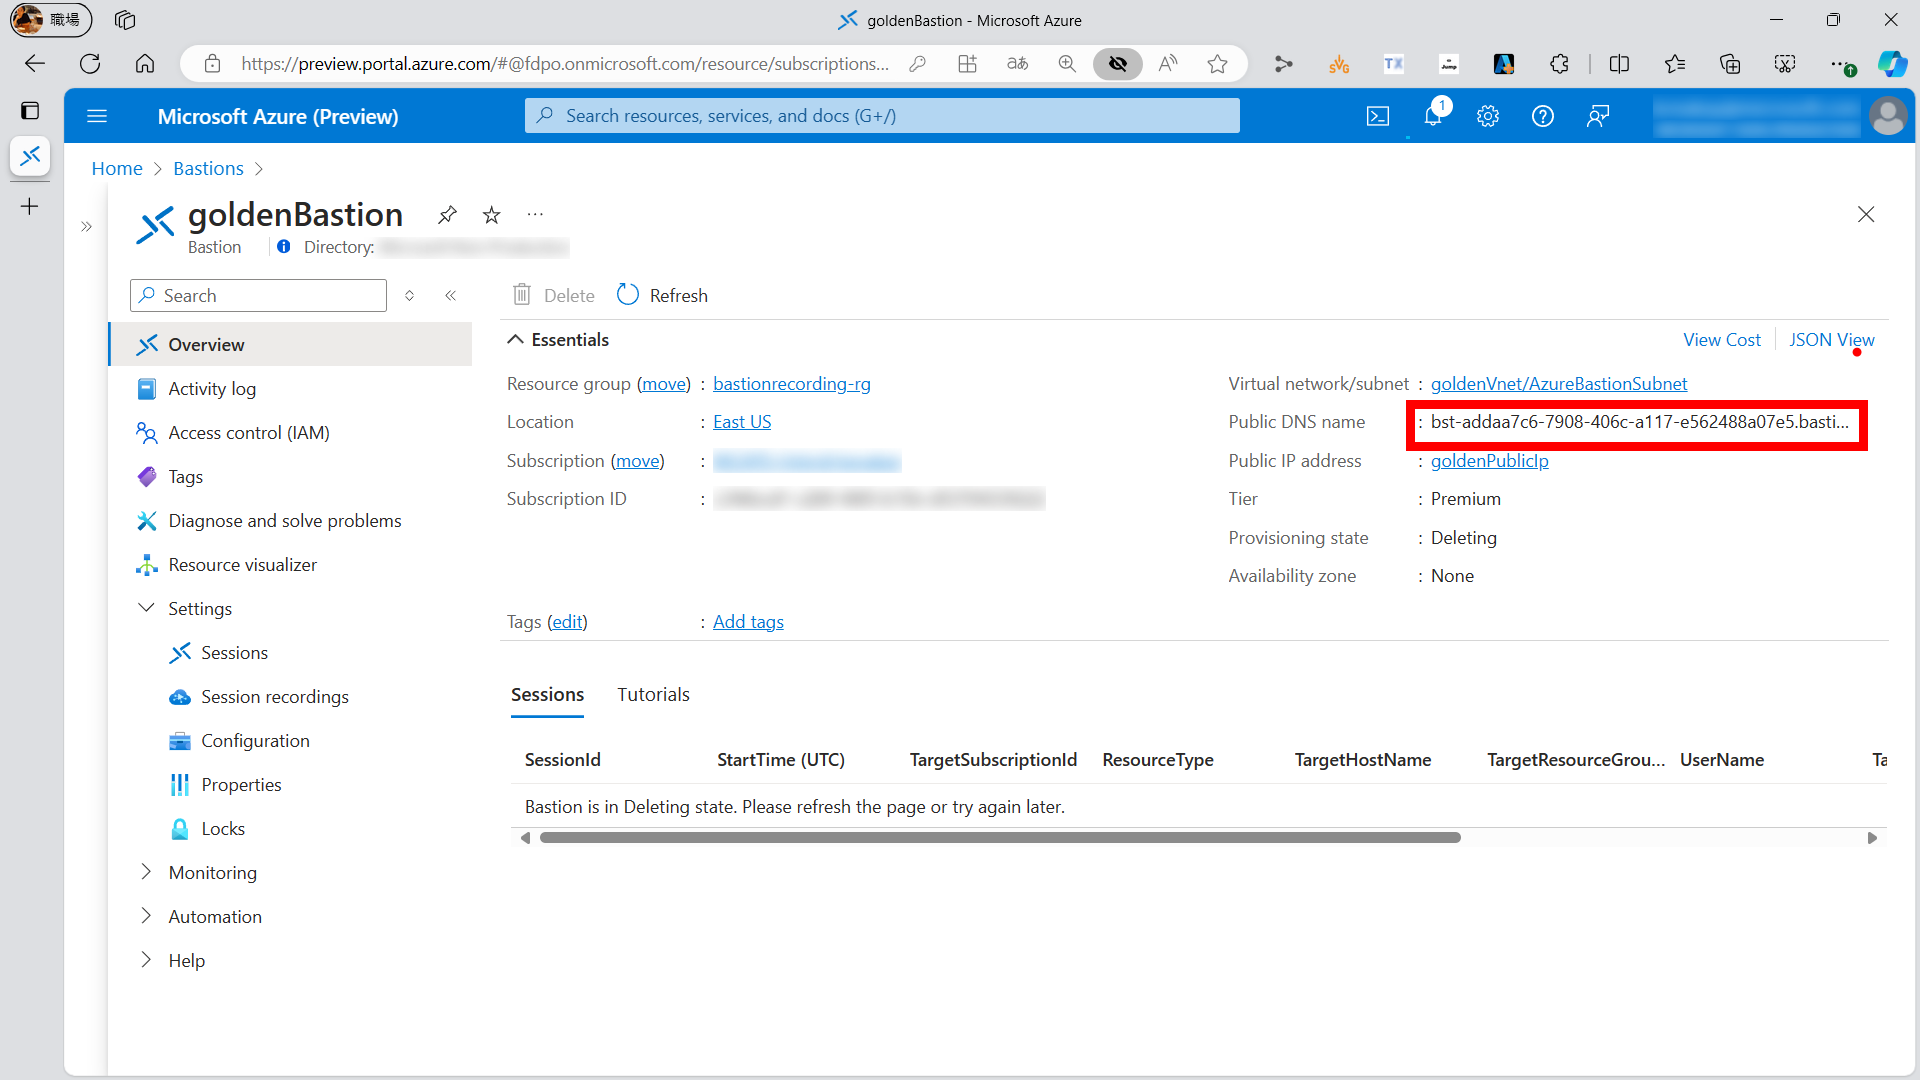1920x1080 pixels.
Task: Collapse the Essentials section
Action: [x=516, y=340]
